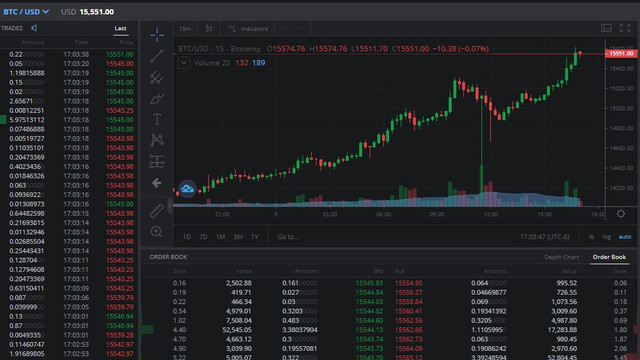
Task: Select the crosshair cursor tool
Action: pyautogui.click(x=157, y=36)
